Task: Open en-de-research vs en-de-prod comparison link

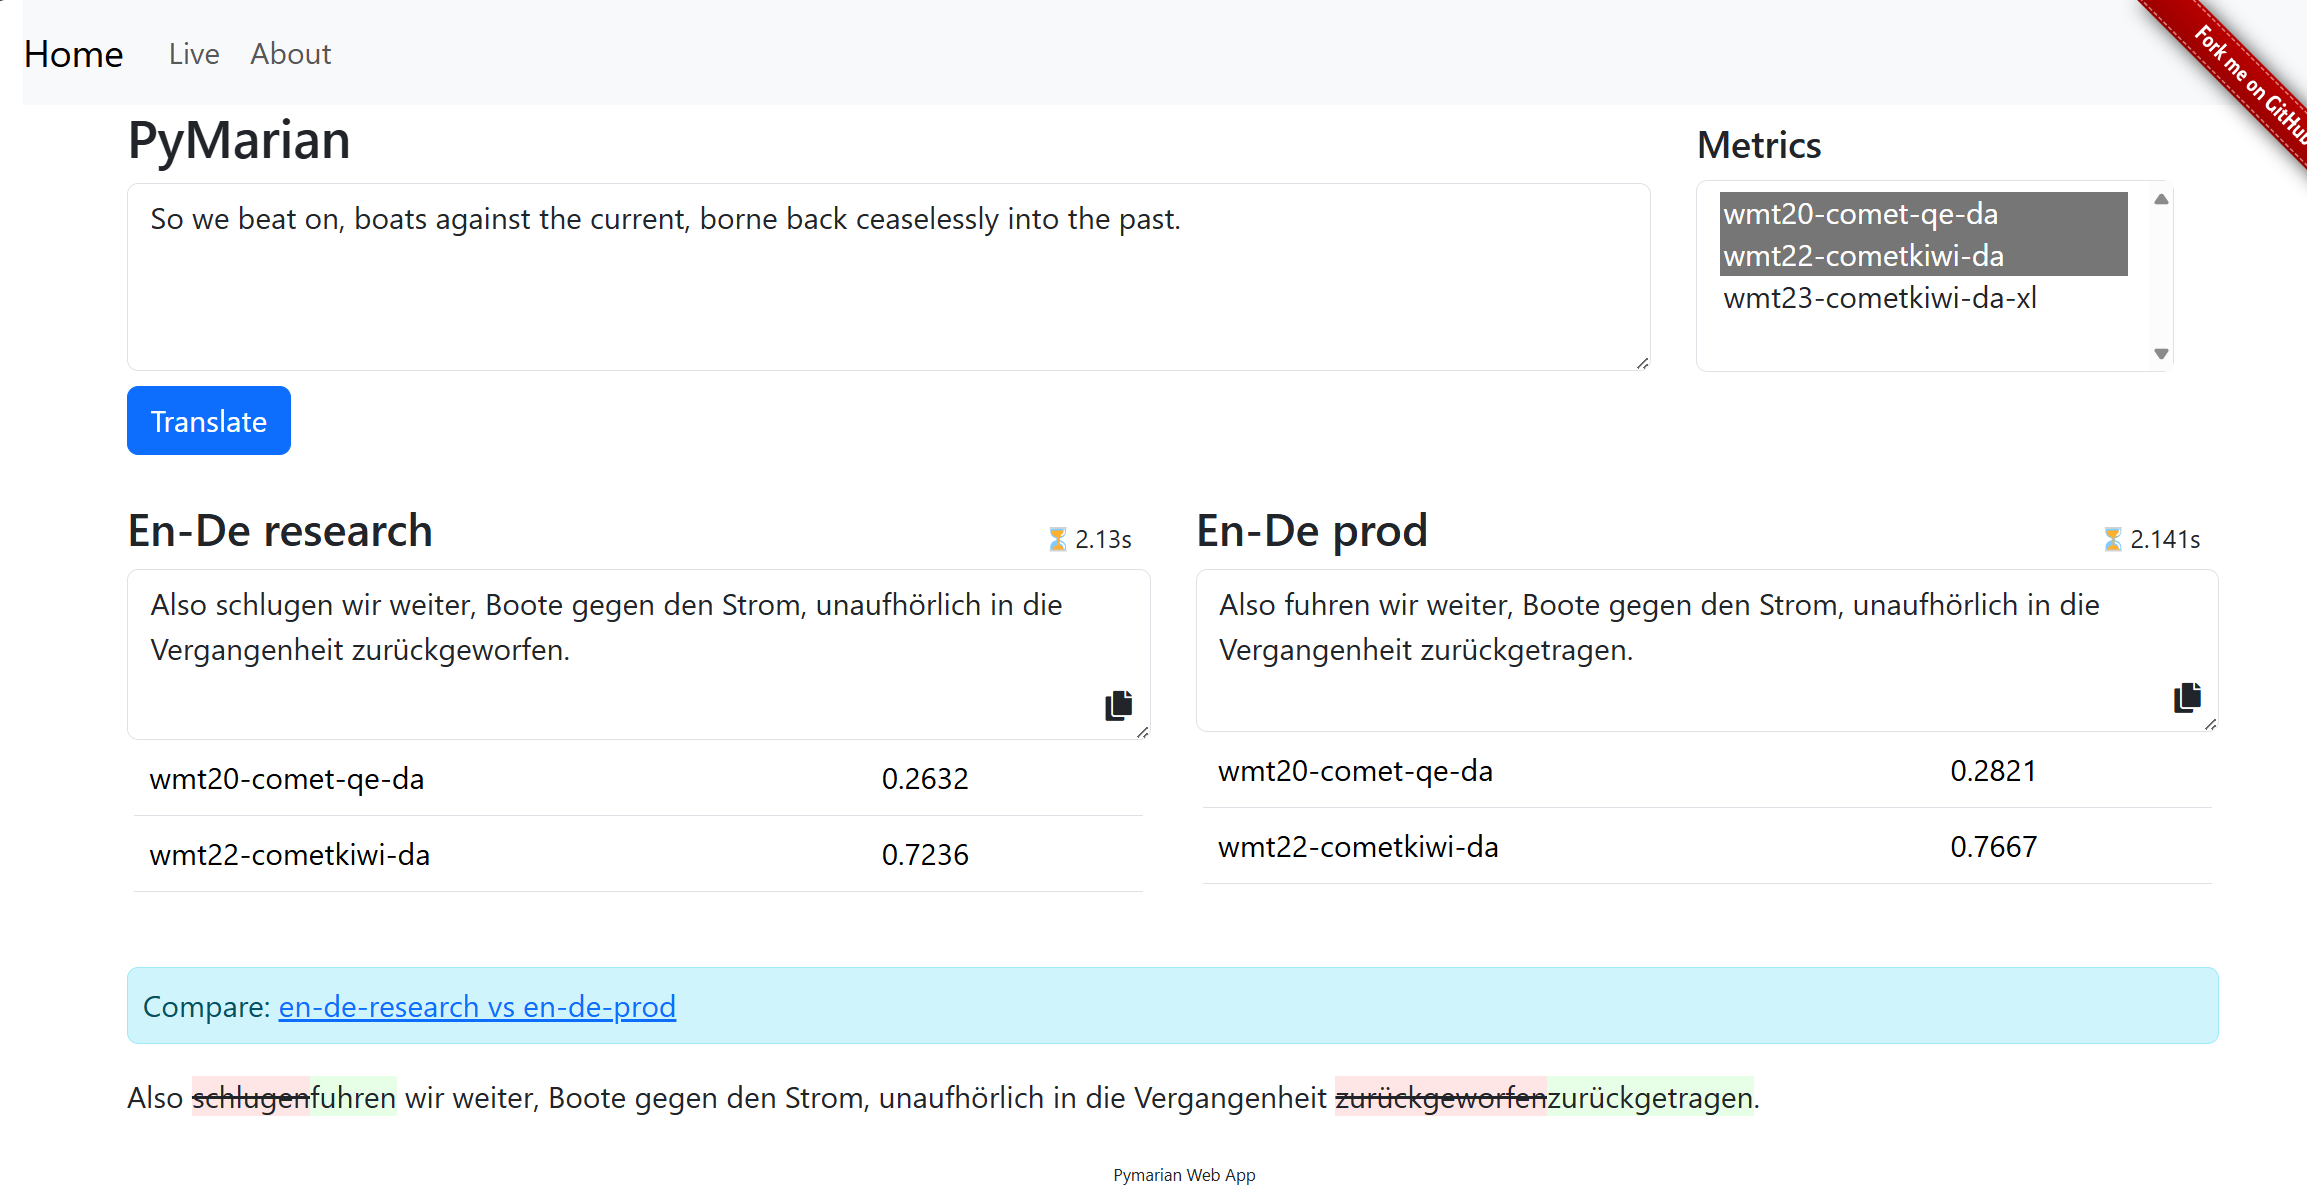Action: (477, 1006)
